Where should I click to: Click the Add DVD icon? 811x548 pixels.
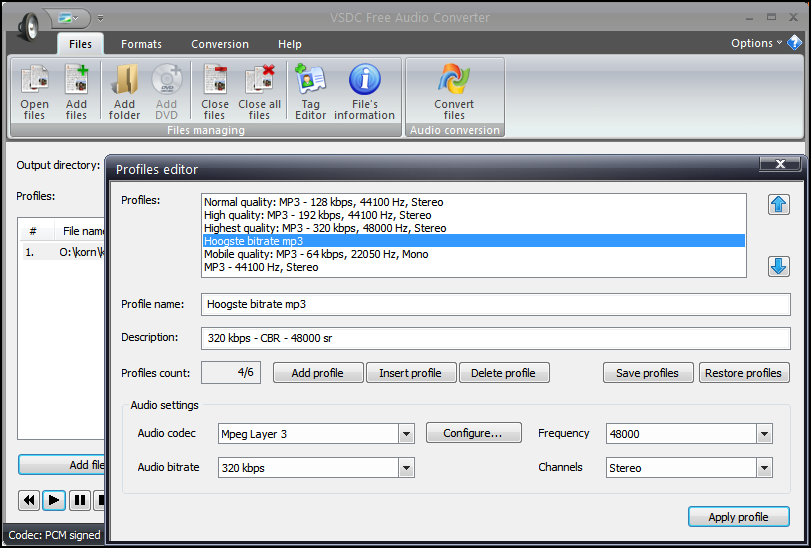click(x=167, y=91)
